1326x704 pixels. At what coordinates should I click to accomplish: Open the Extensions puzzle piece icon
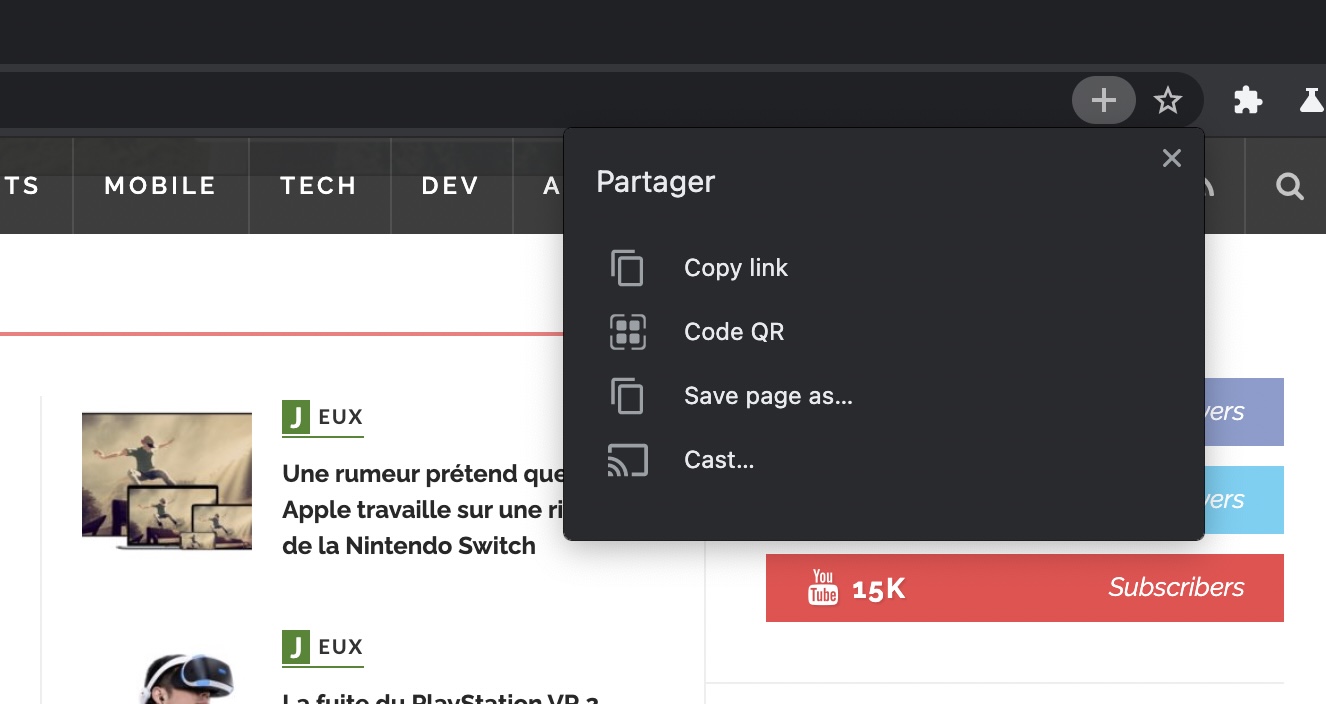coord(1247,100)
